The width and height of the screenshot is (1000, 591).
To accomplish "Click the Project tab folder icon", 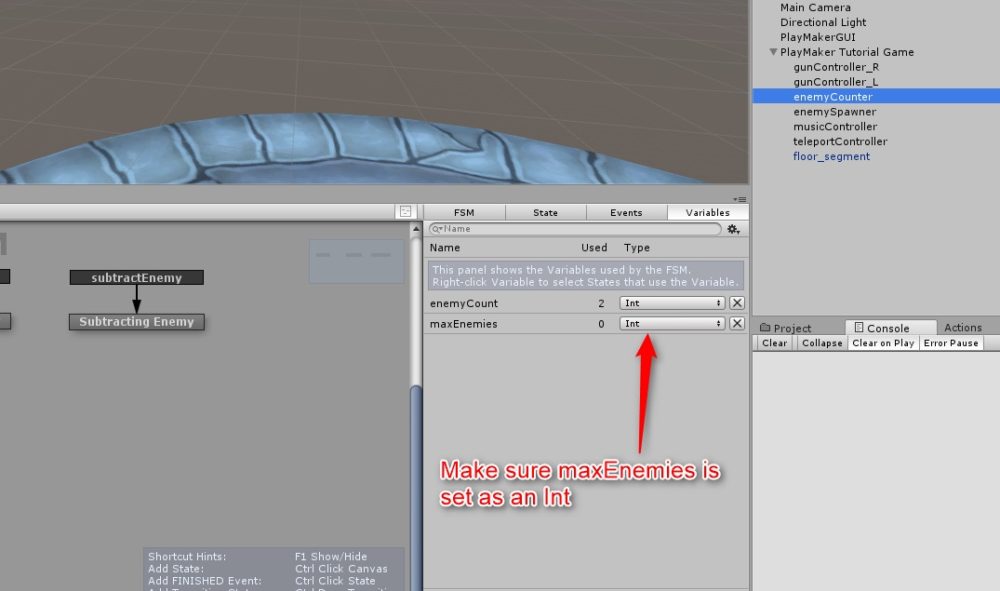I will [x=765, y=328].
